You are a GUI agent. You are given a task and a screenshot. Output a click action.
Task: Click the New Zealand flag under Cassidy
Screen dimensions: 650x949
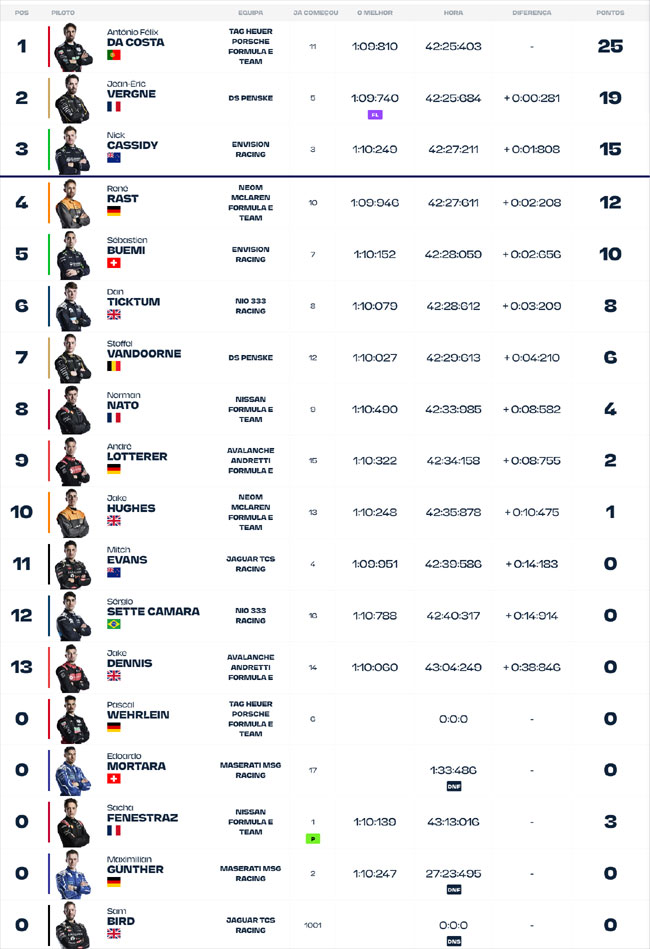point(114,158)
